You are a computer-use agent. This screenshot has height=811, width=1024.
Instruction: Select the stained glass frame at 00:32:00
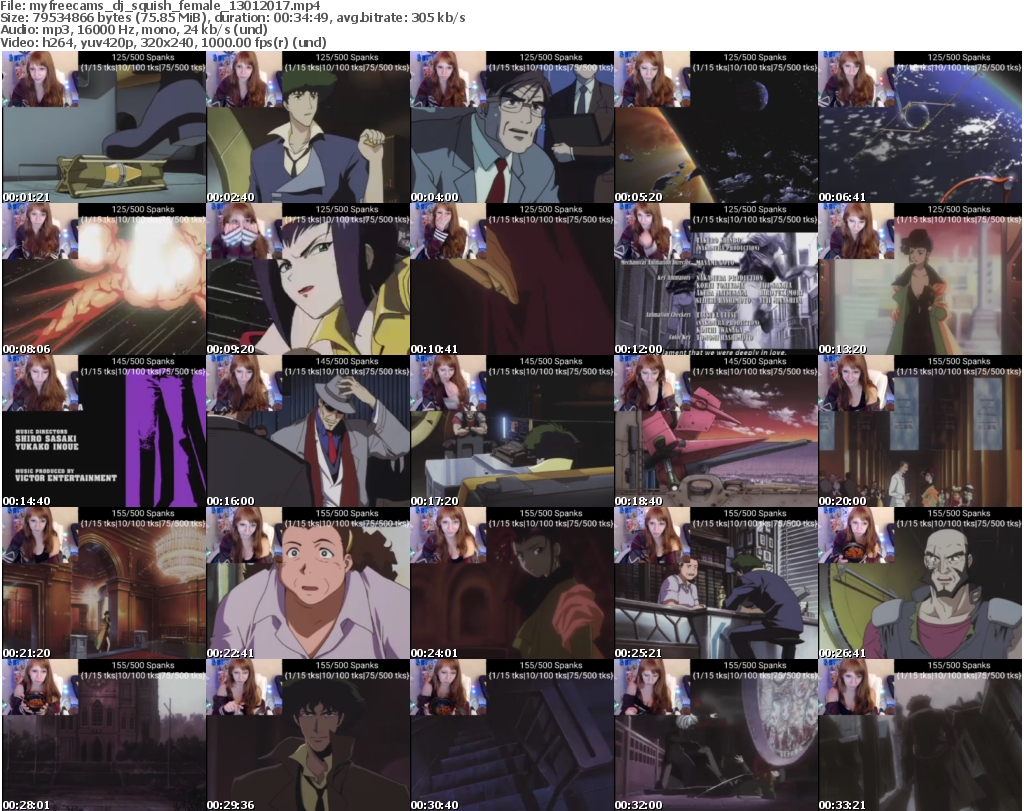pos(716,735)
